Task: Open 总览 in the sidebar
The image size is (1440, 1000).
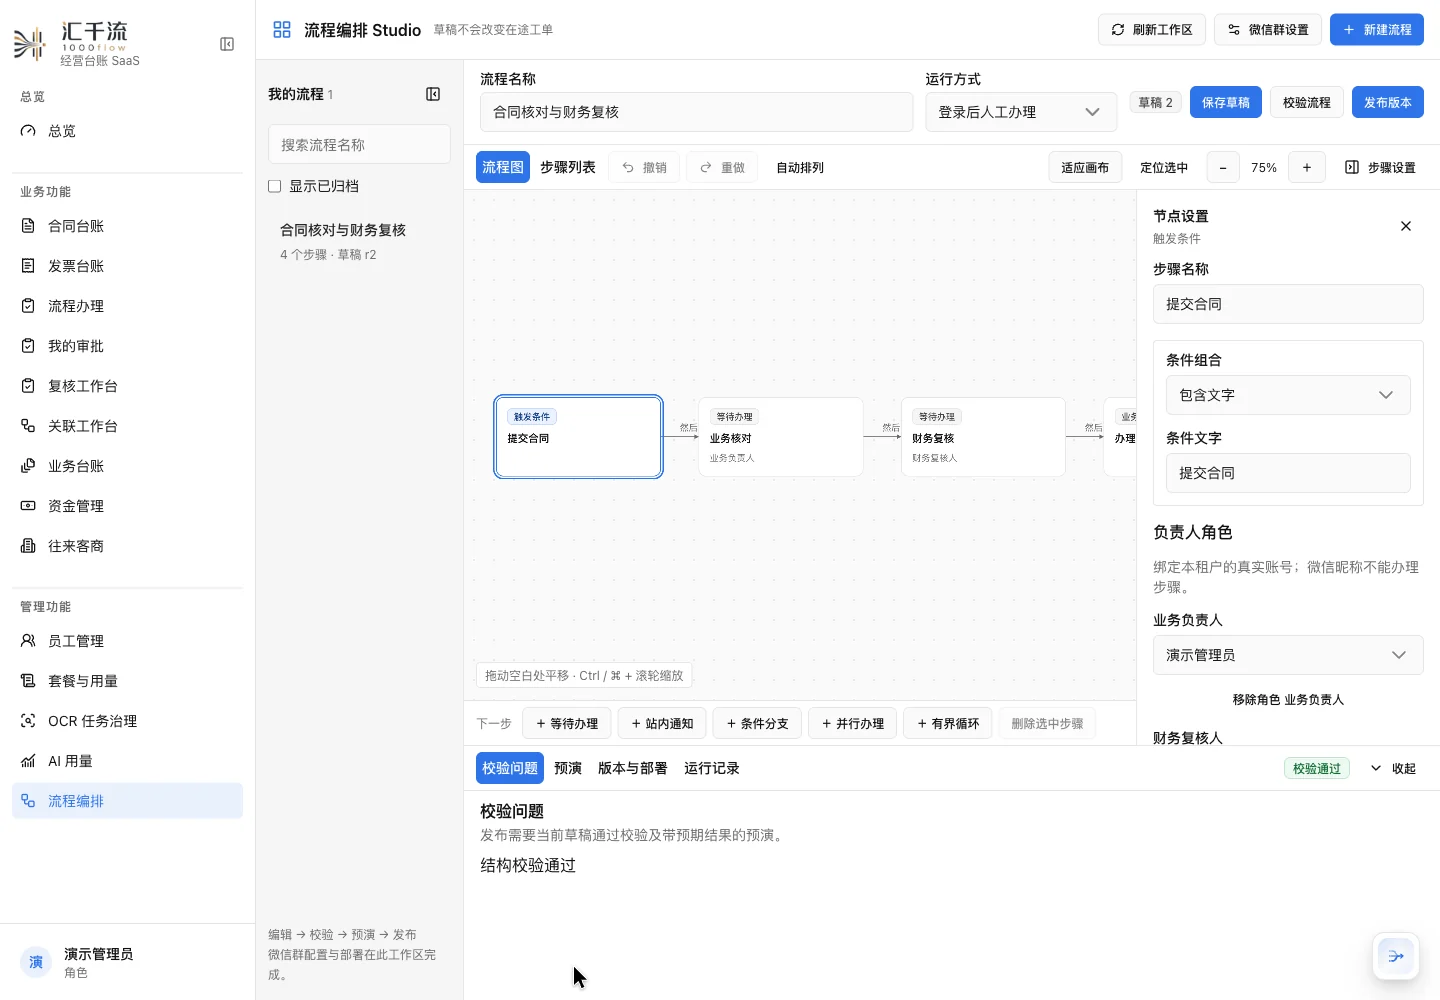Action: pyautogui.click(x=127, y=131)
